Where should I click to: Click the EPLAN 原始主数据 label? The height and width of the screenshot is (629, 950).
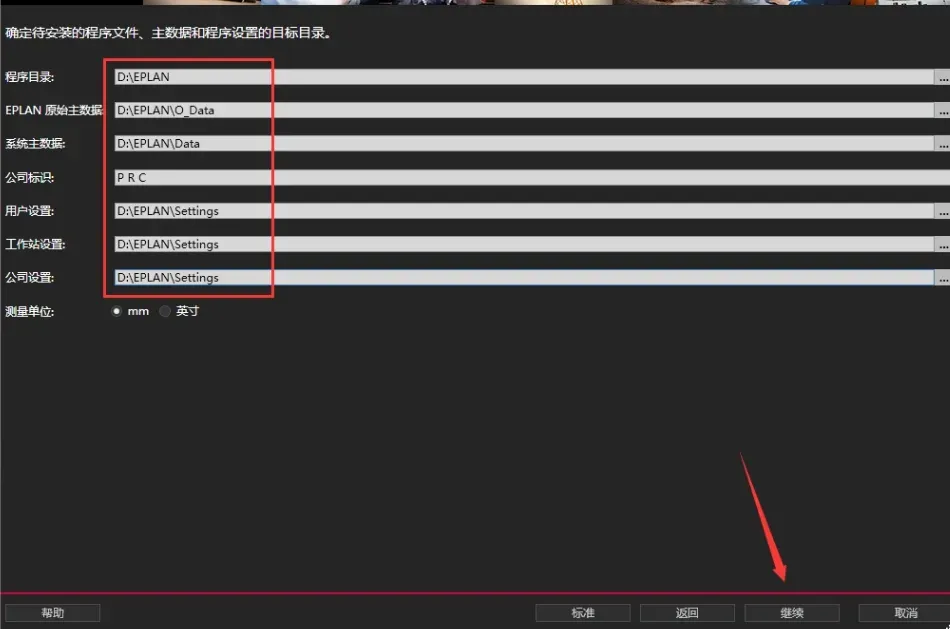[54, 110]
